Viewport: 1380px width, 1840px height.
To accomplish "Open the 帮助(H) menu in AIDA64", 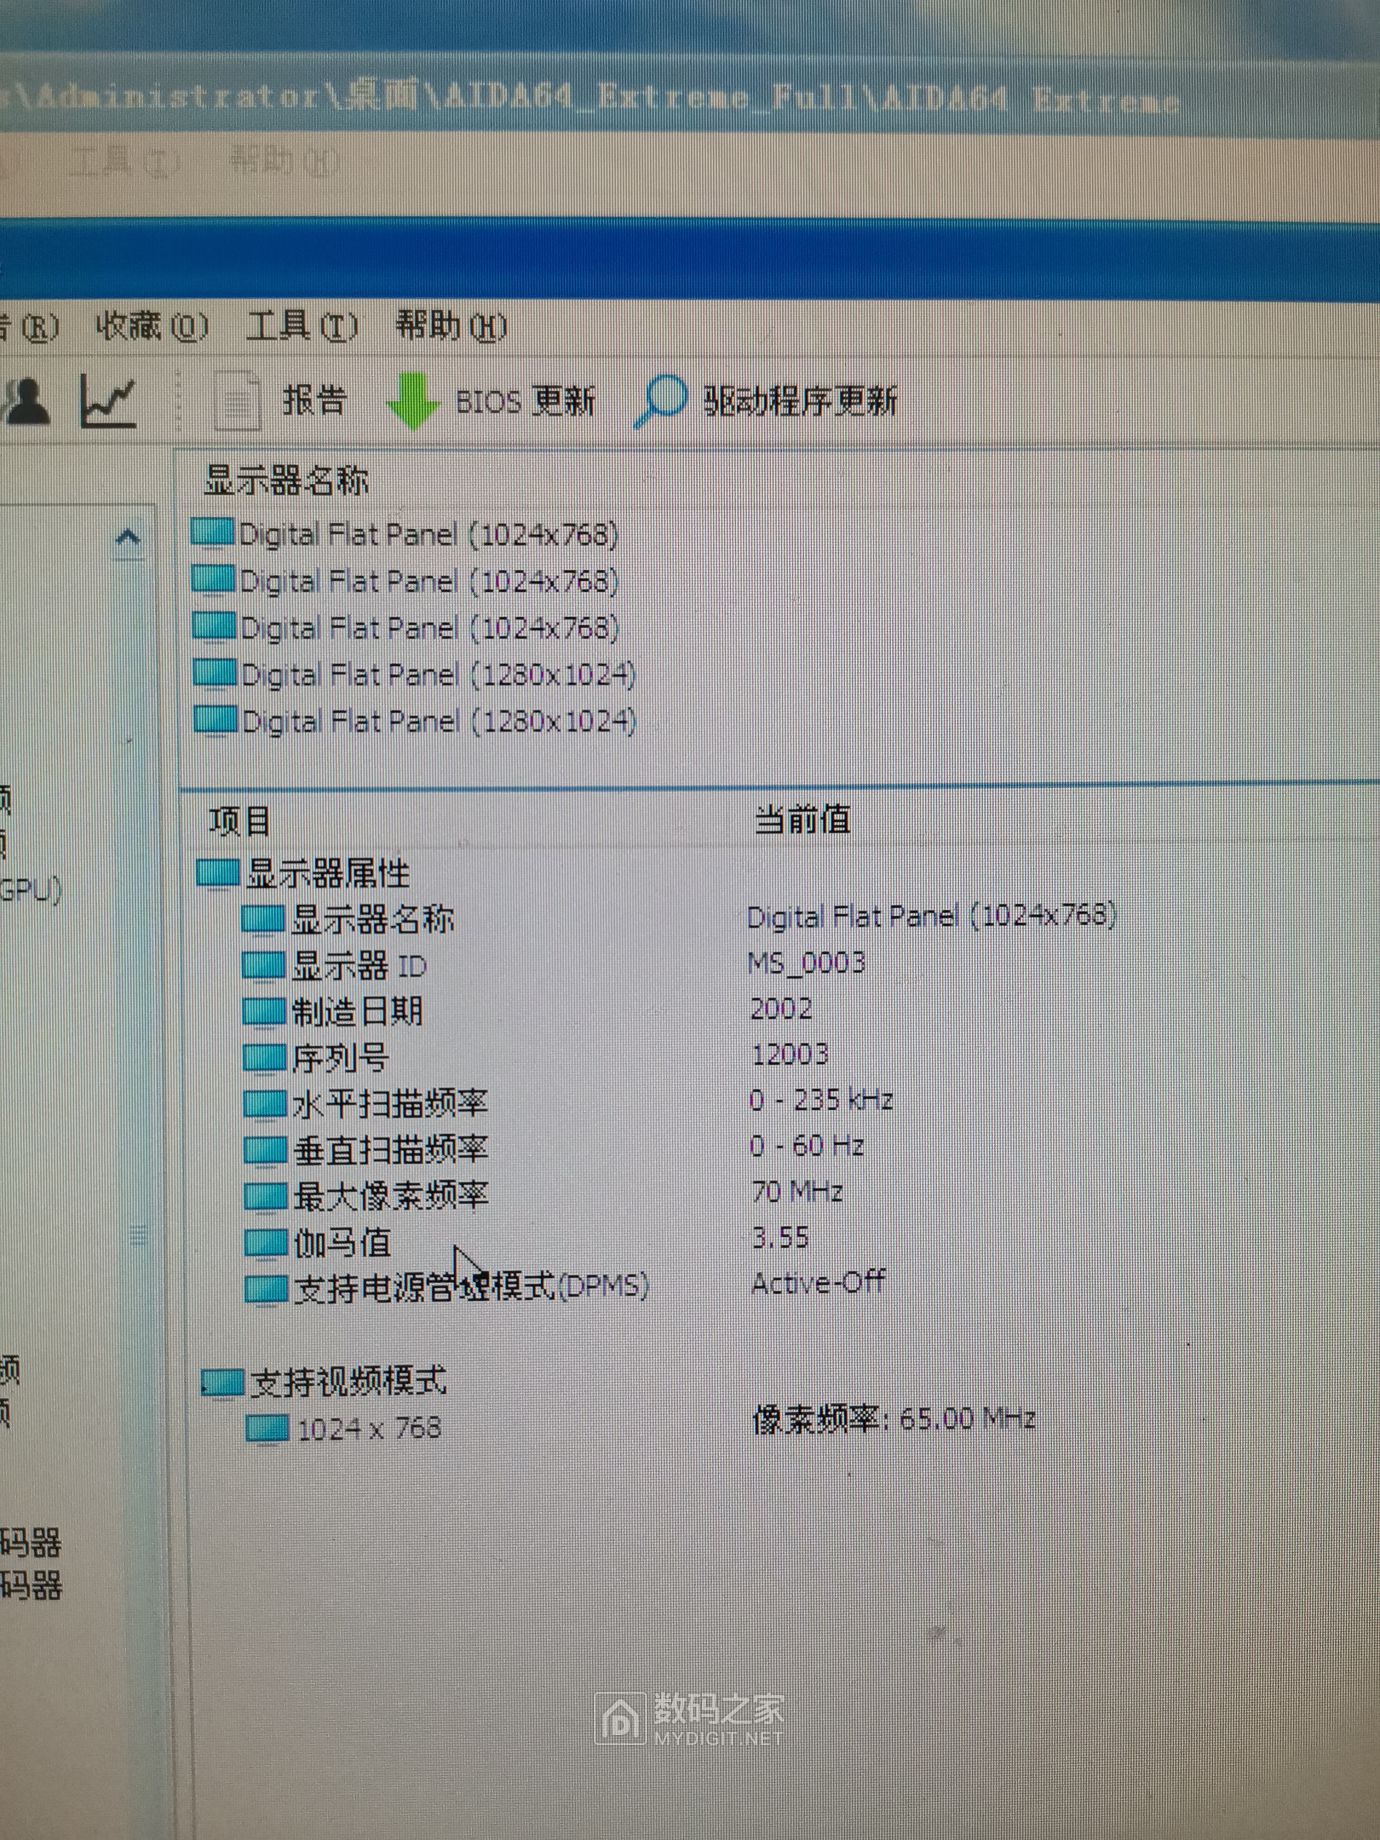I will pos(451,326).
